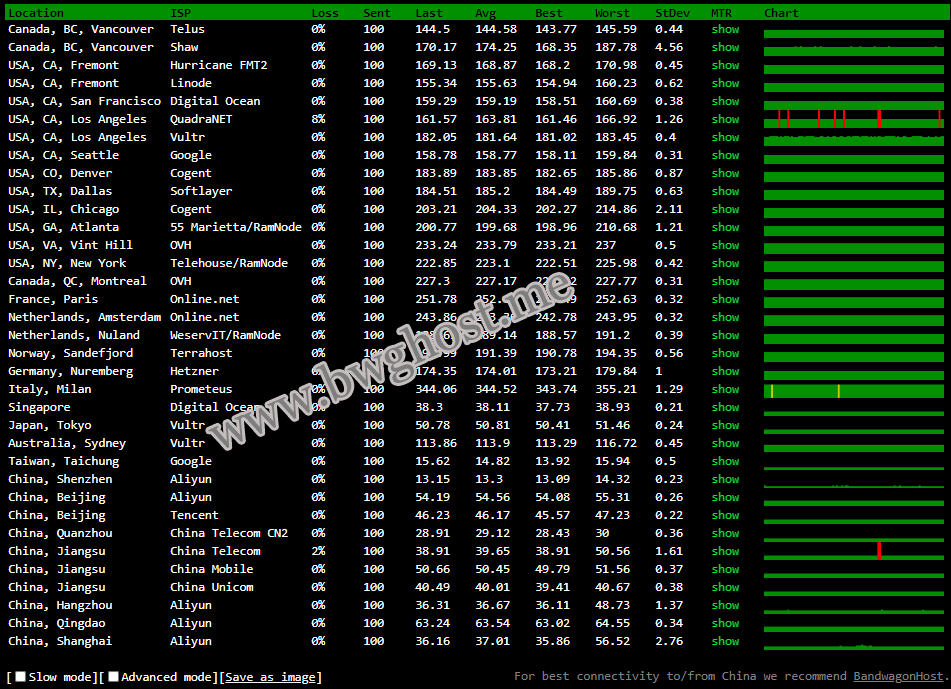Click the Jiangsu China Telecom chart
This screenshot has height=689, width=951.
pos(854,551)
